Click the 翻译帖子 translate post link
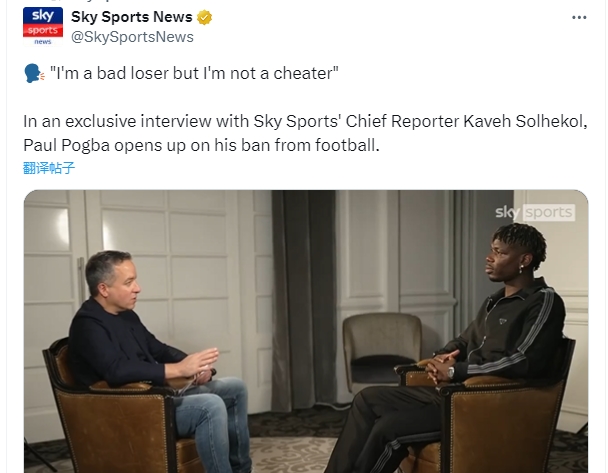The height and width of the screenshot is (473, 608). click(x=49, y=168)
